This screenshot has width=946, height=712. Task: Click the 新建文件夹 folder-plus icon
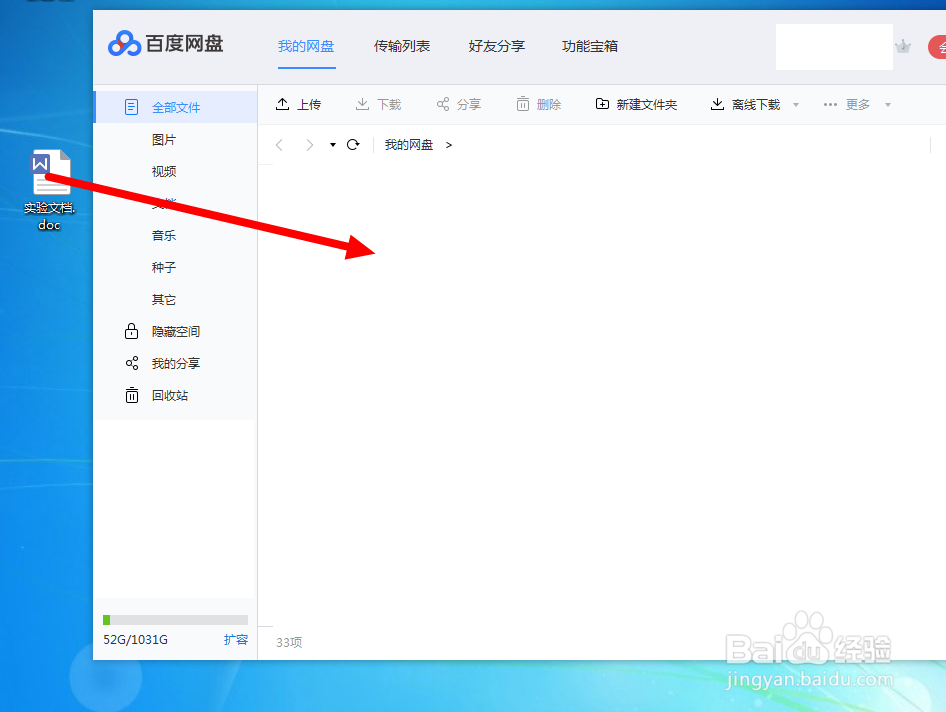tap(602, 104)
